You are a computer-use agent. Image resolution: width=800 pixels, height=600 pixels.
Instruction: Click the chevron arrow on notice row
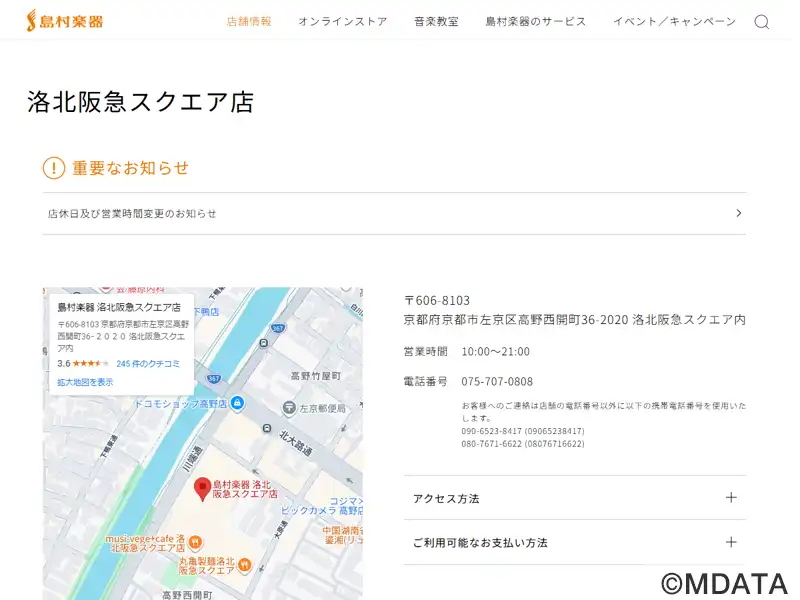click(739, 213)
